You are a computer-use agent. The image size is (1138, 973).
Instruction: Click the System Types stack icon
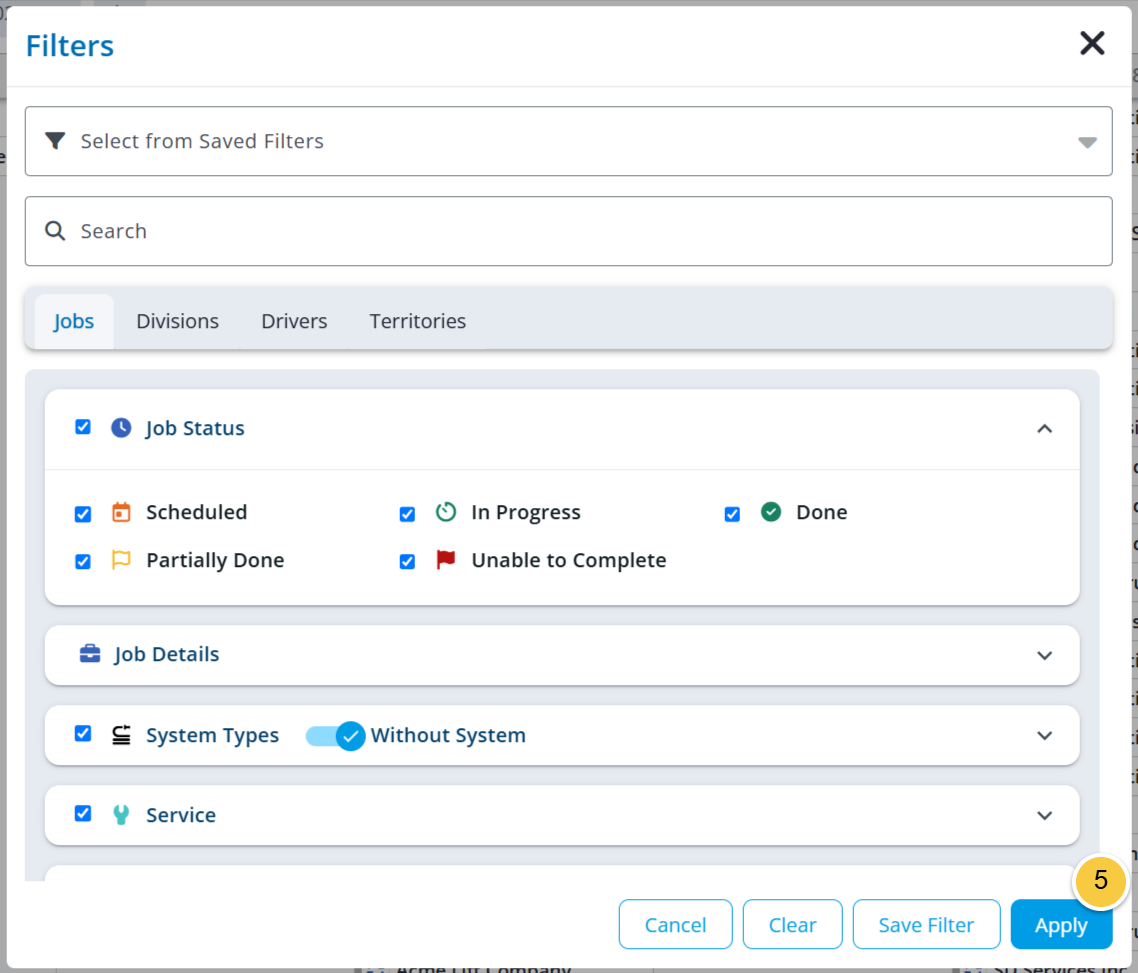(121, 735)
